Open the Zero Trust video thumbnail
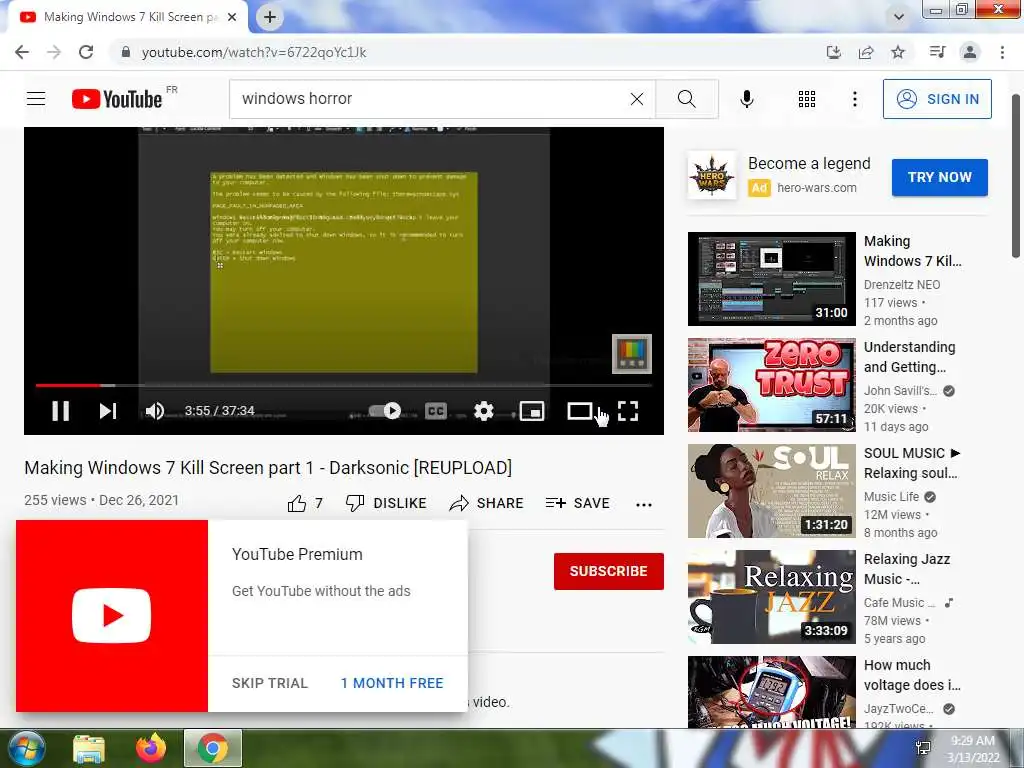Viewport: 1024px width, 768px height. 771,385
